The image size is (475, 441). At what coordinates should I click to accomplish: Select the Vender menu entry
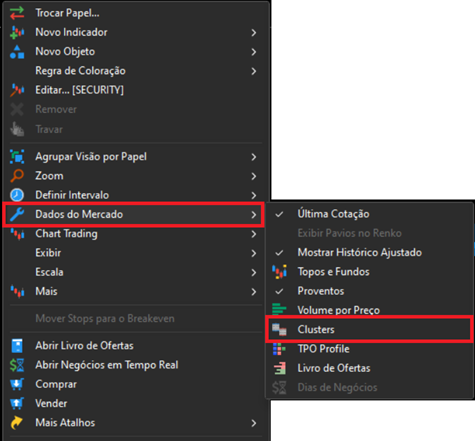pyautogui.click(x=136, y=403)
